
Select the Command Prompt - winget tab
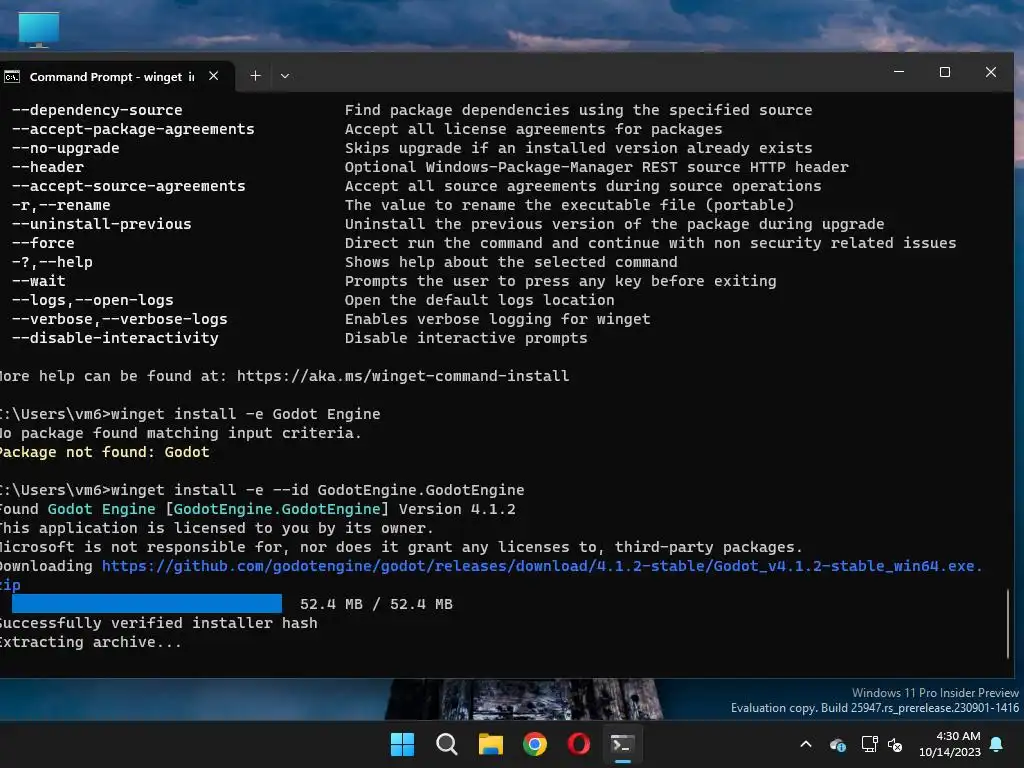(112, 76)
